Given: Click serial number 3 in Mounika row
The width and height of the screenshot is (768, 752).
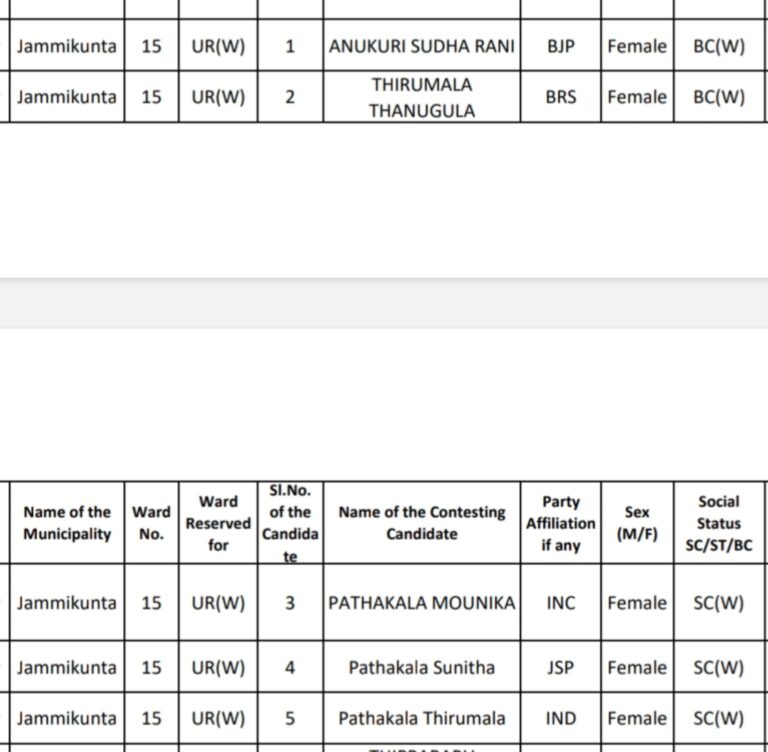Looking at the screenshot, I should click(290, 603).
